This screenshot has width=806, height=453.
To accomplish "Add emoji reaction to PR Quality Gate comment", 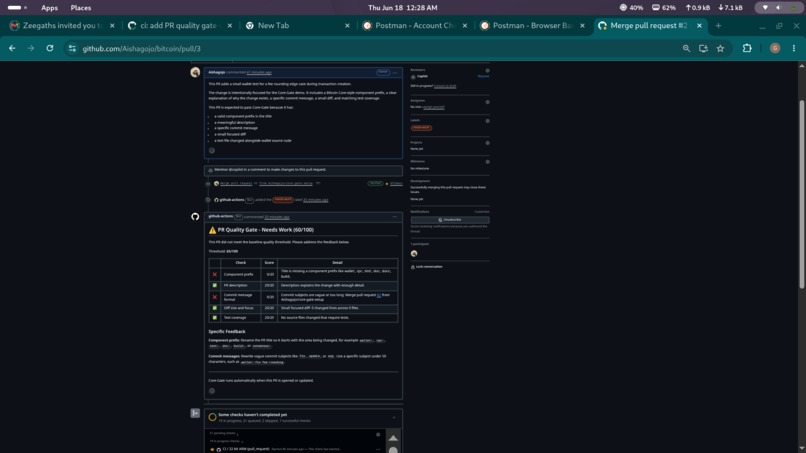I will pos(212,391).
